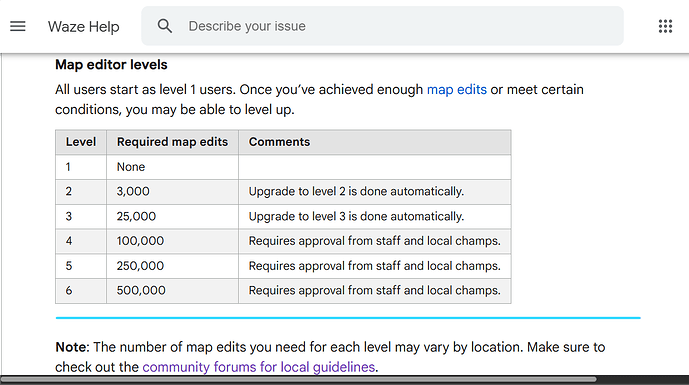
Task: Open the map edits link
Action: 457,90
